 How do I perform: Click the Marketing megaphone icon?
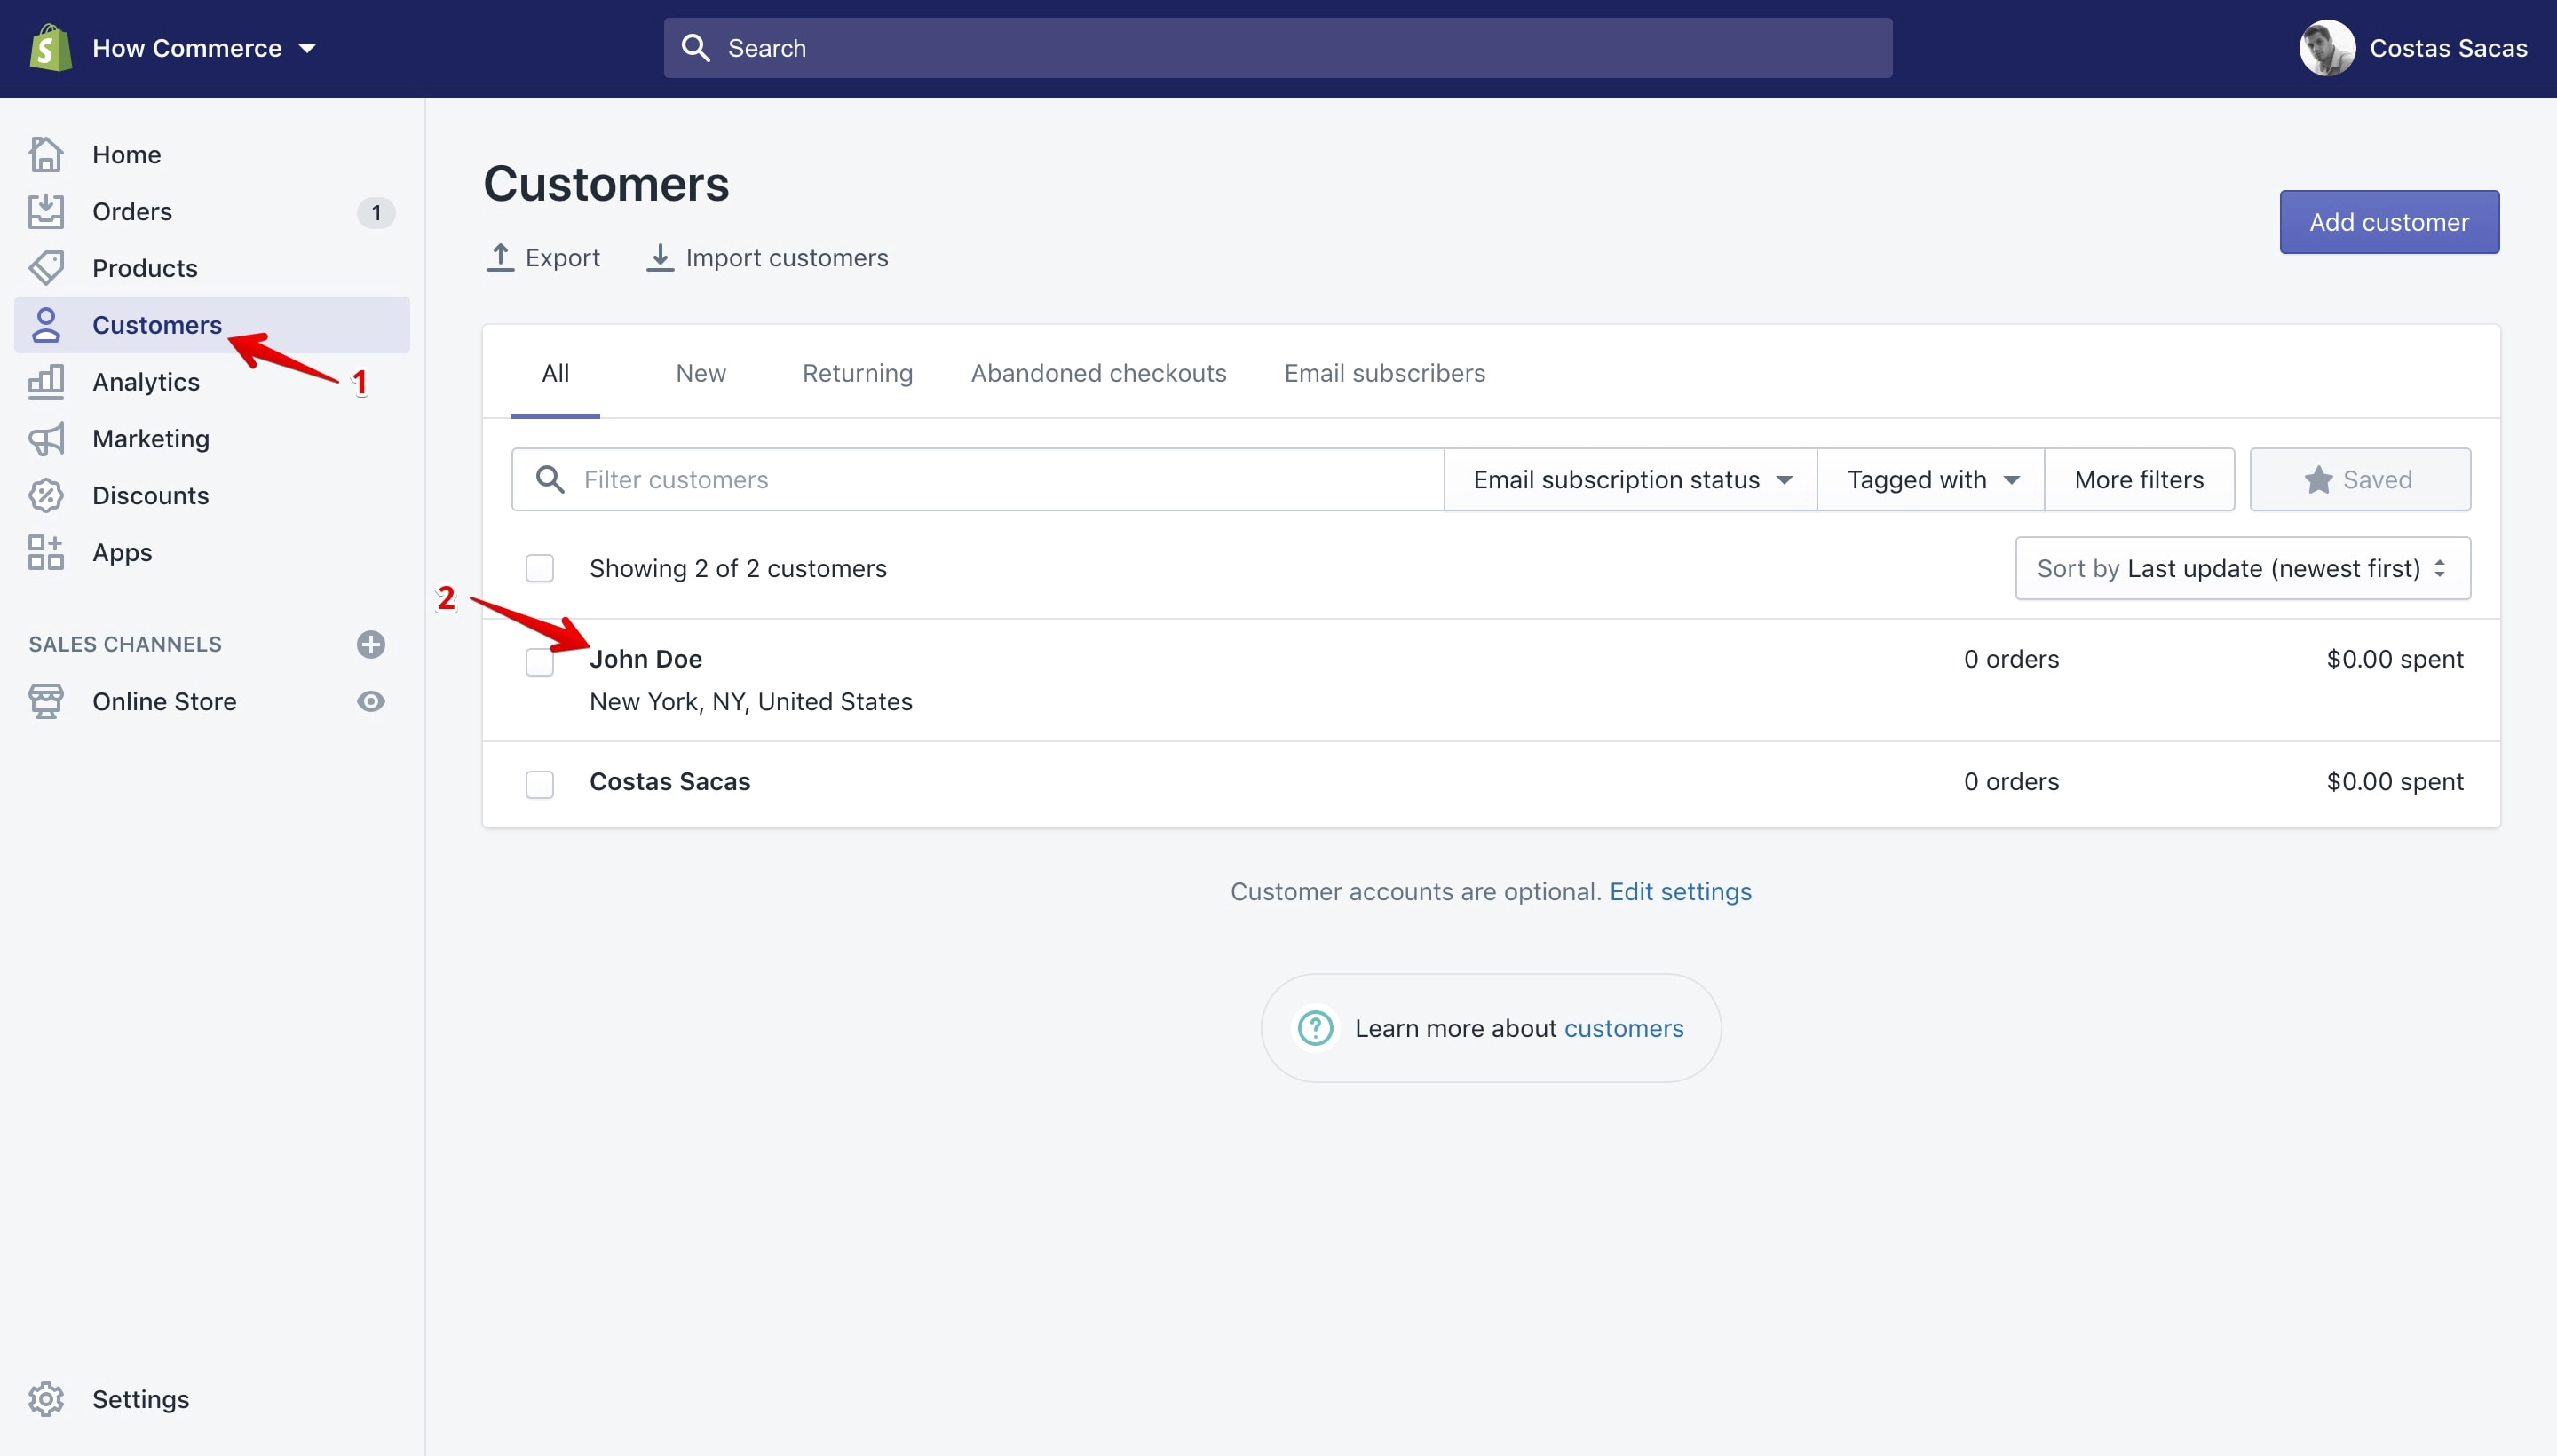point(46,439)
